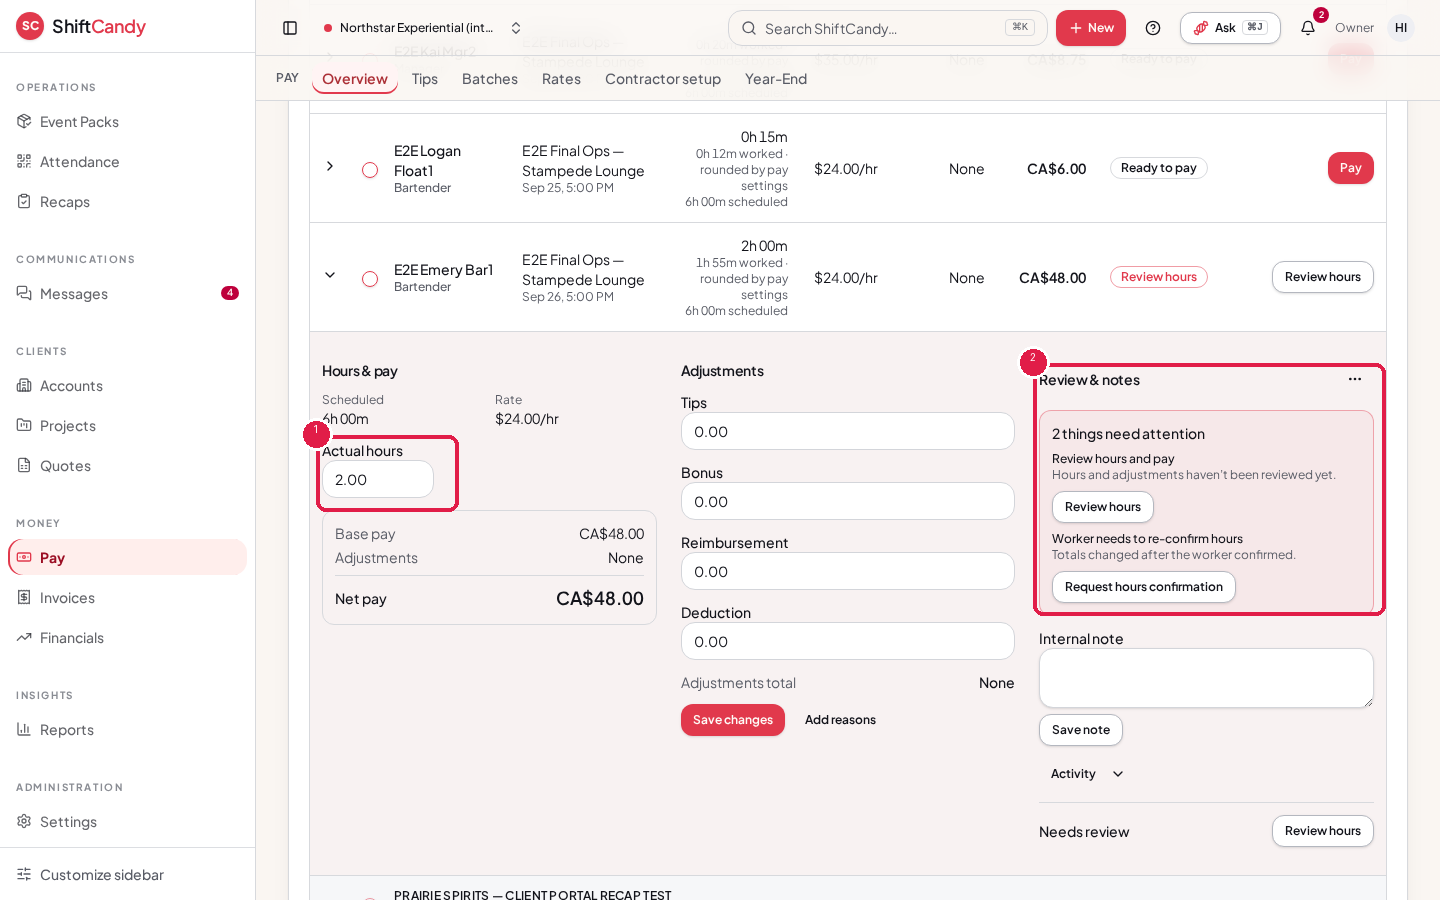Switch to the Tips tab
The width and height of the screenshot is (1440, 900).
(425, 79)
